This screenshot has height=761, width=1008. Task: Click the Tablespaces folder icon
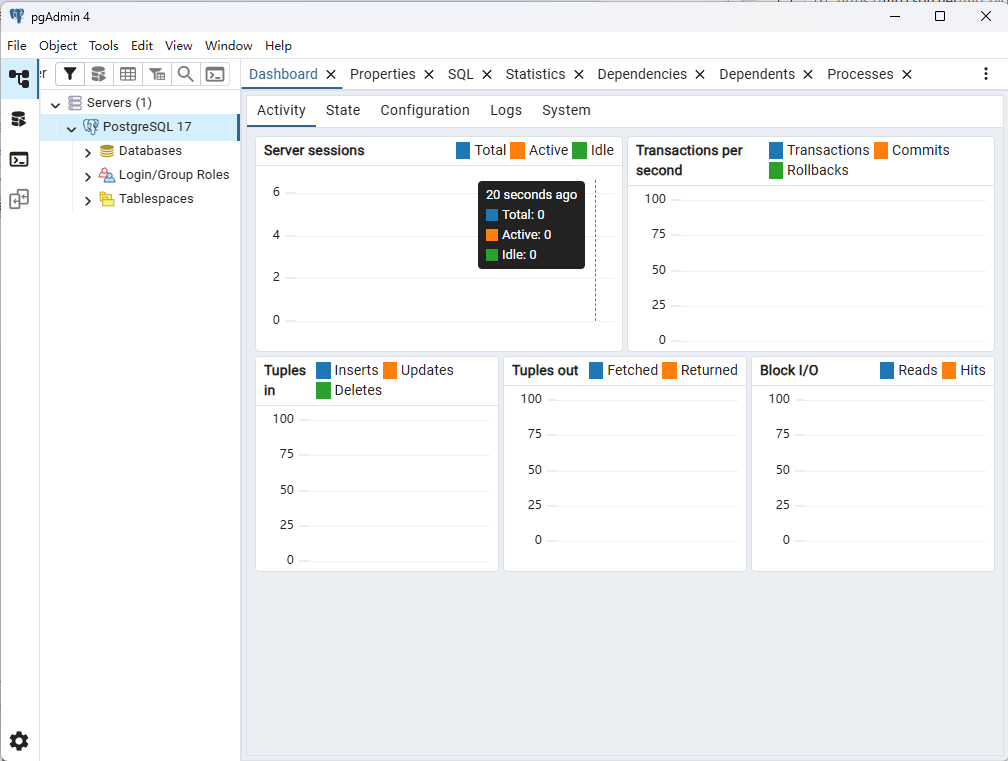point(107,199)
